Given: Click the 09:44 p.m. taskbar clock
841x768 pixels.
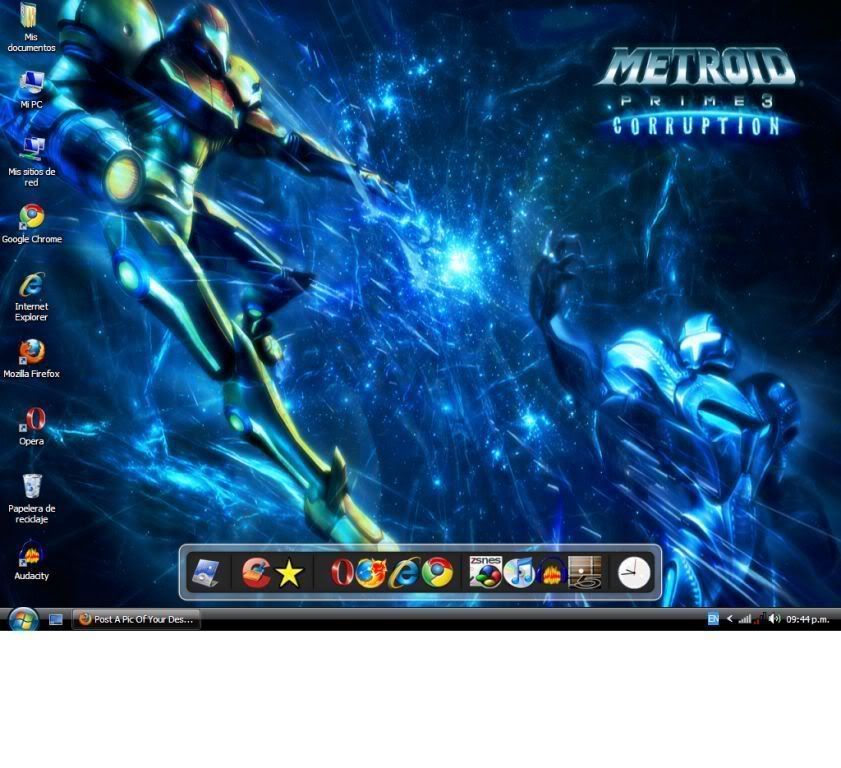Looking at the screenshot, I should click(807, 619).
